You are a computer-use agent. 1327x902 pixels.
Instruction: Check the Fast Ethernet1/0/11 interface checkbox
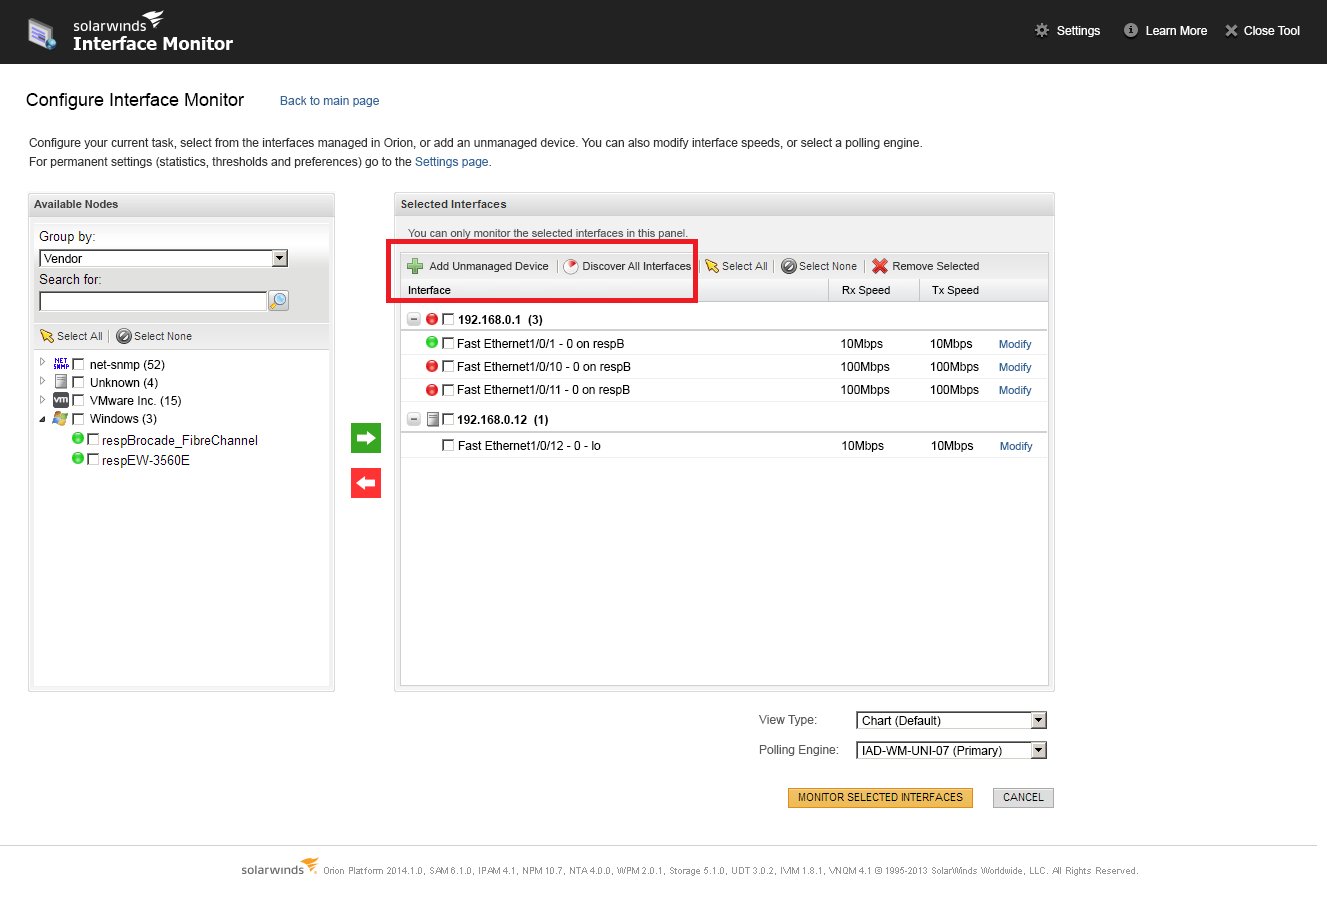(448, 389)
